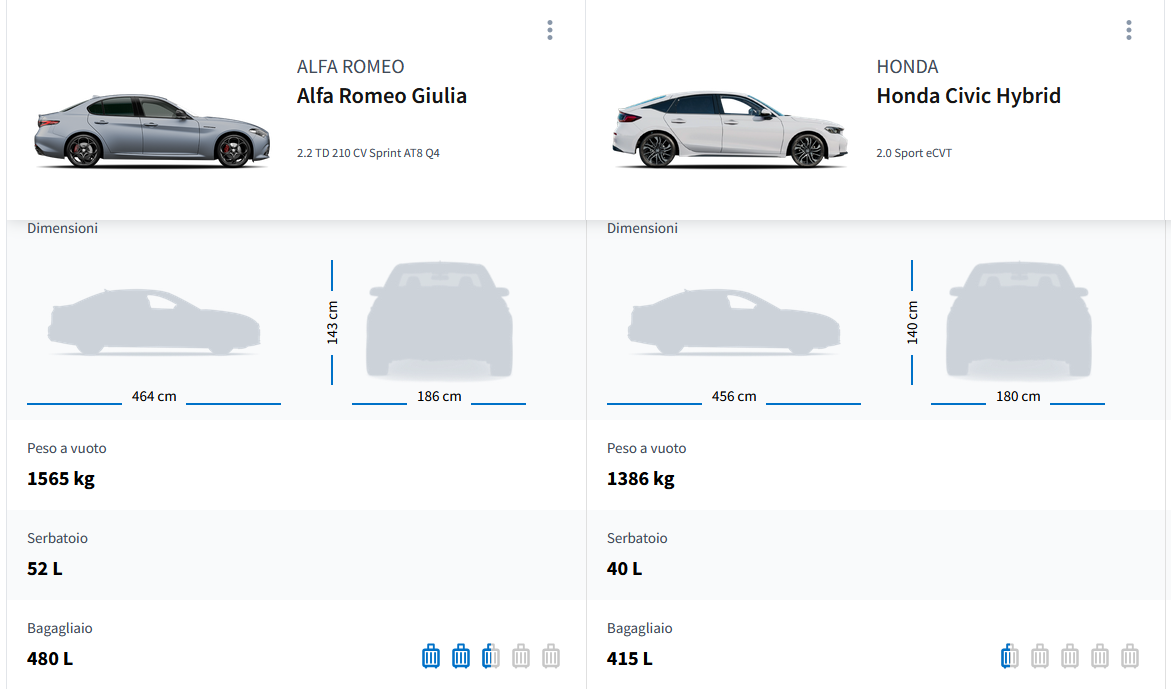Click last gray suitcase icon for Civic
The width and height of the screenshot is (1171, 689).
[1130, 656]
